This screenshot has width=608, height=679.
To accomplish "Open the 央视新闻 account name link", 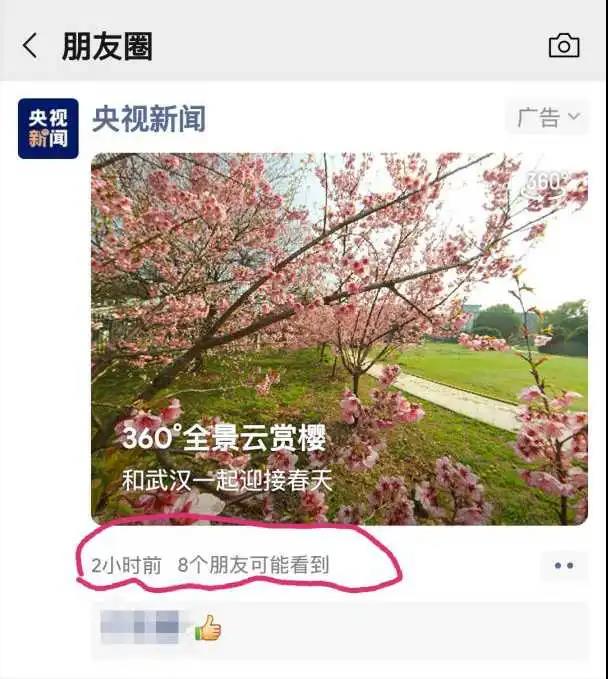I will (149, 118).
